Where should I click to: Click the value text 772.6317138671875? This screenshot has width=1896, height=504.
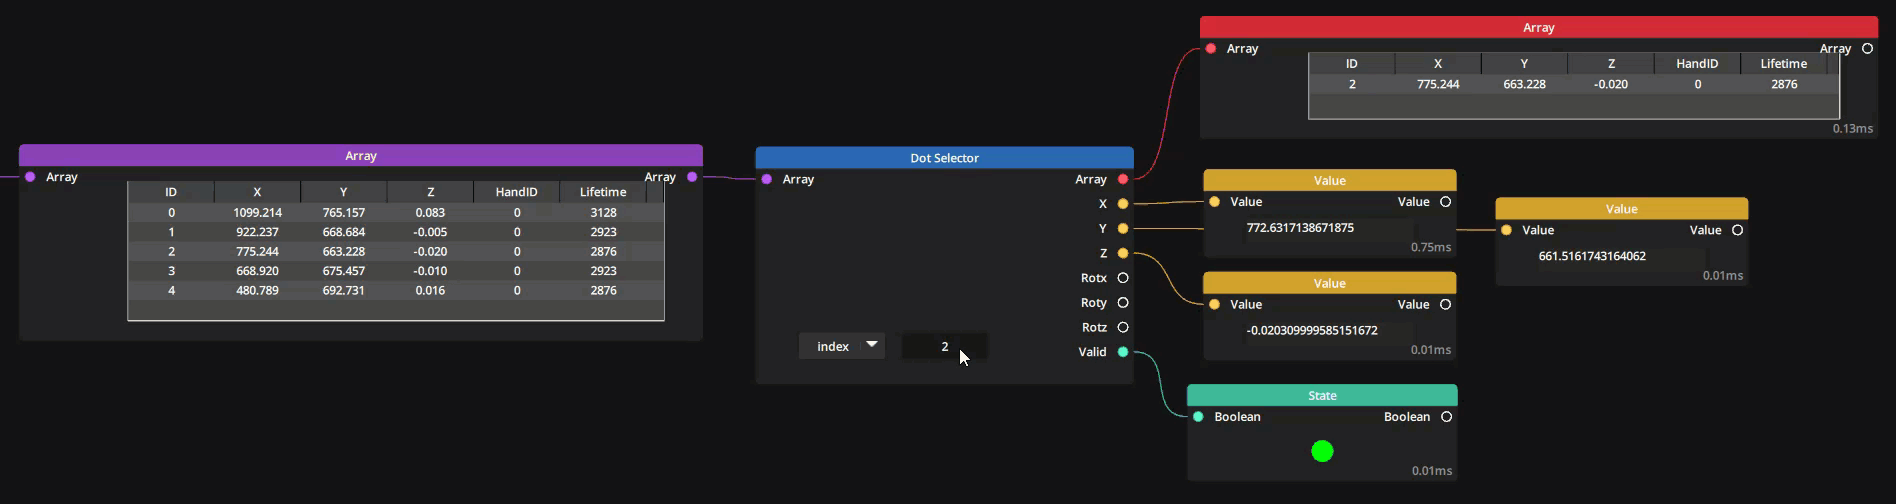click(x=1300, y=228)
